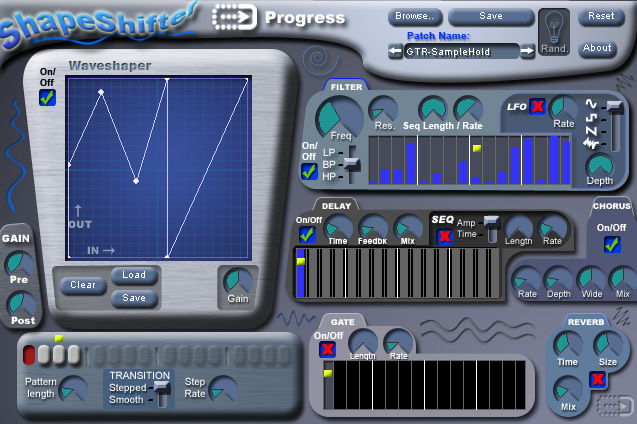Click the Rand. lightbulb randomize icon

tap(554, 32)
